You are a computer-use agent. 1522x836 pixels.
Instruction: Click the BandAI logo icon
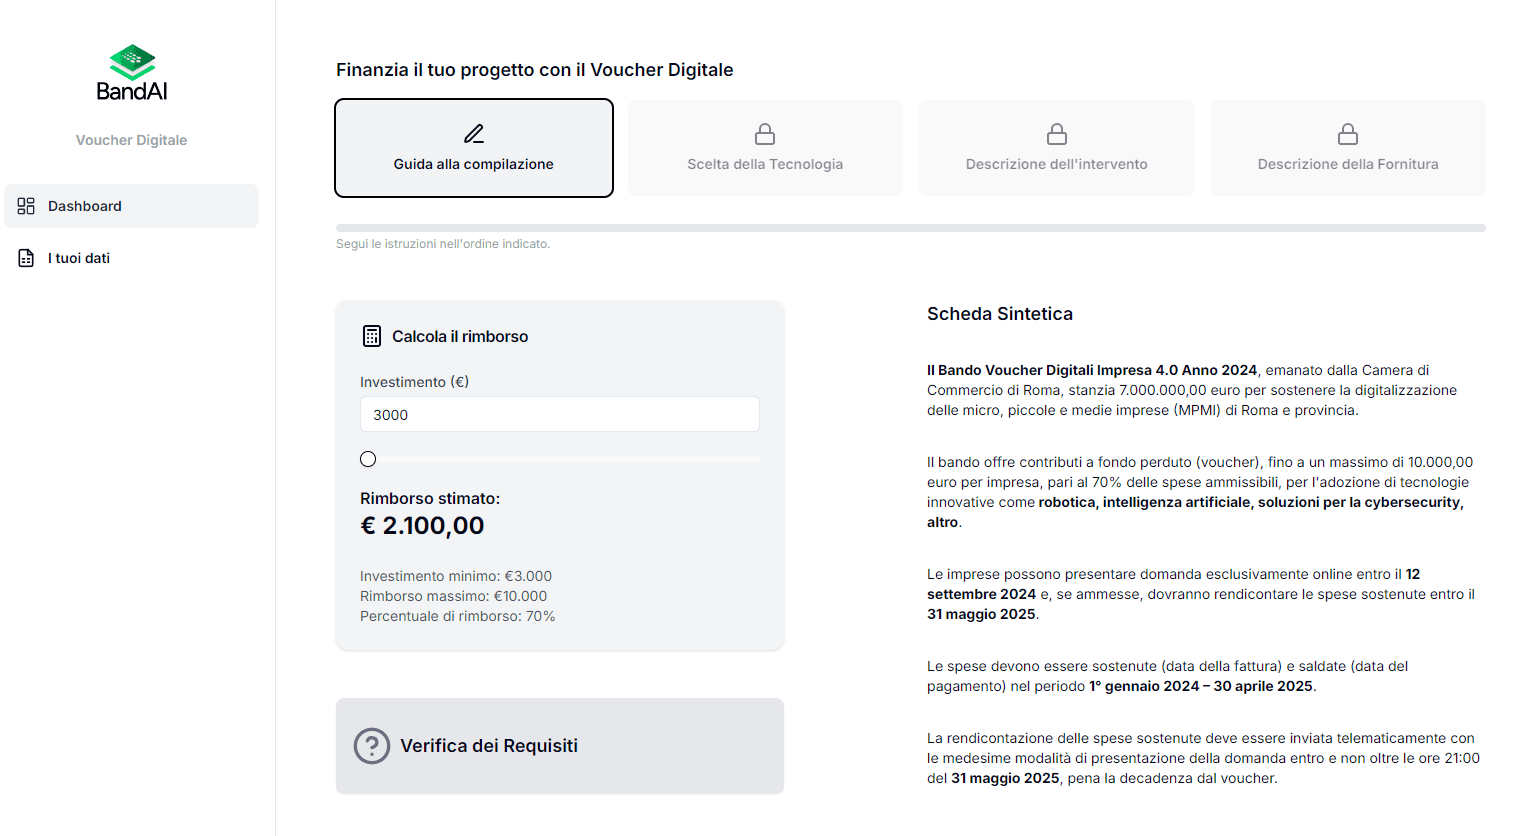(132, 62)
